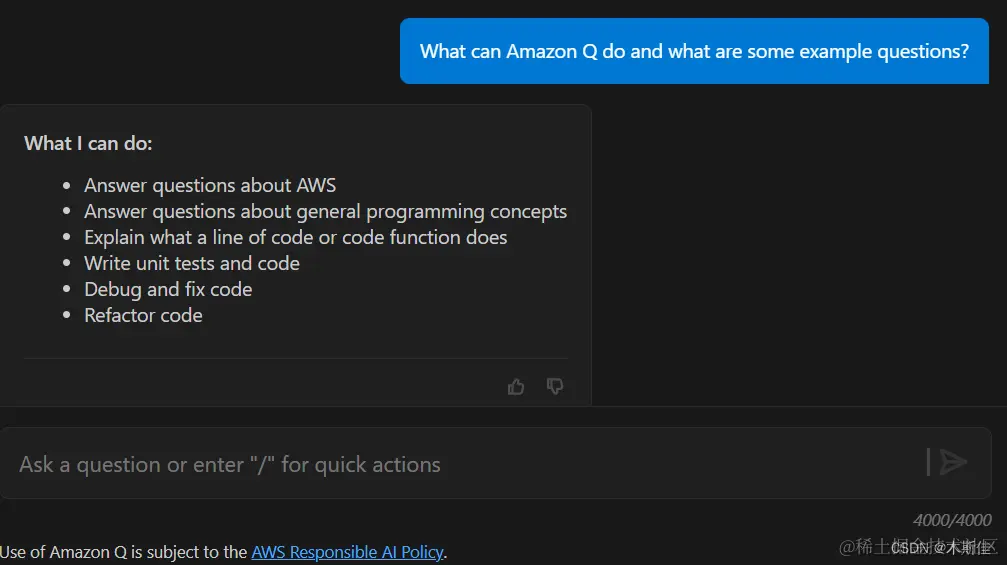This screenshot has width=1007, height=565.
Task: Select the "Refactor code" list item
Action: 143,315
